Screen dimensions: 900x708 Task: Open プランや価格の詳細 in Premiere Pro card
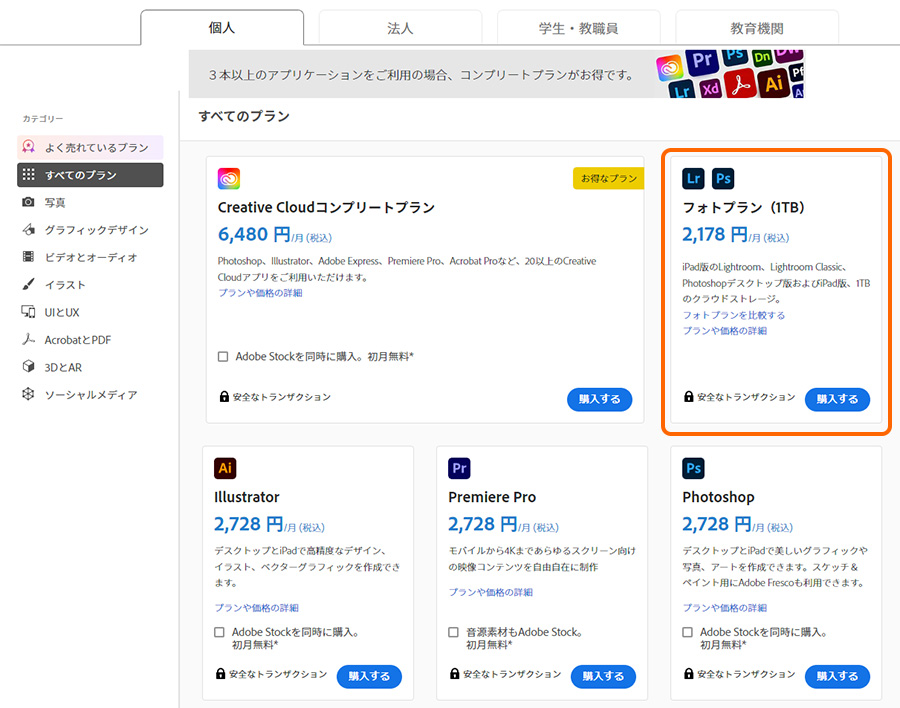[x=491, y=592]
